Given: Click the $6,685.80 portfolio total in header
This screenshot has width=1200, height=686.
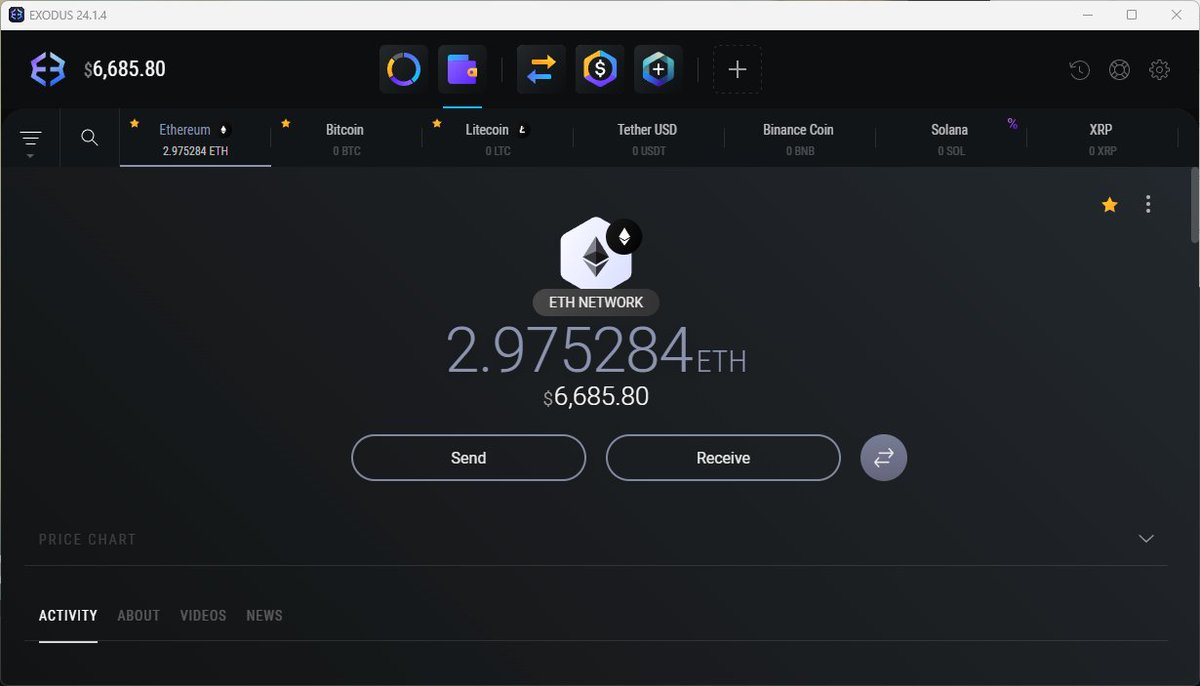Looking at the screenshot, I should (x=125, y=69).
